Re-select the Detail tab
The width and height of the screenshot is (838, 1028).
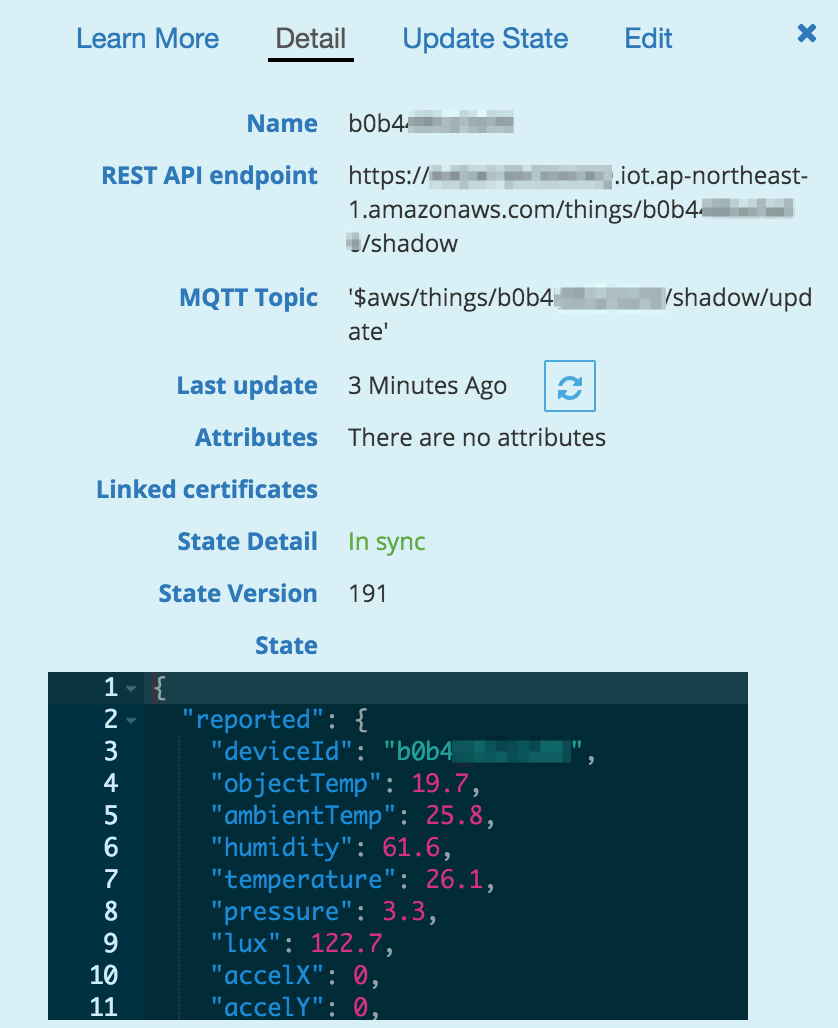(x=310, y=39)
